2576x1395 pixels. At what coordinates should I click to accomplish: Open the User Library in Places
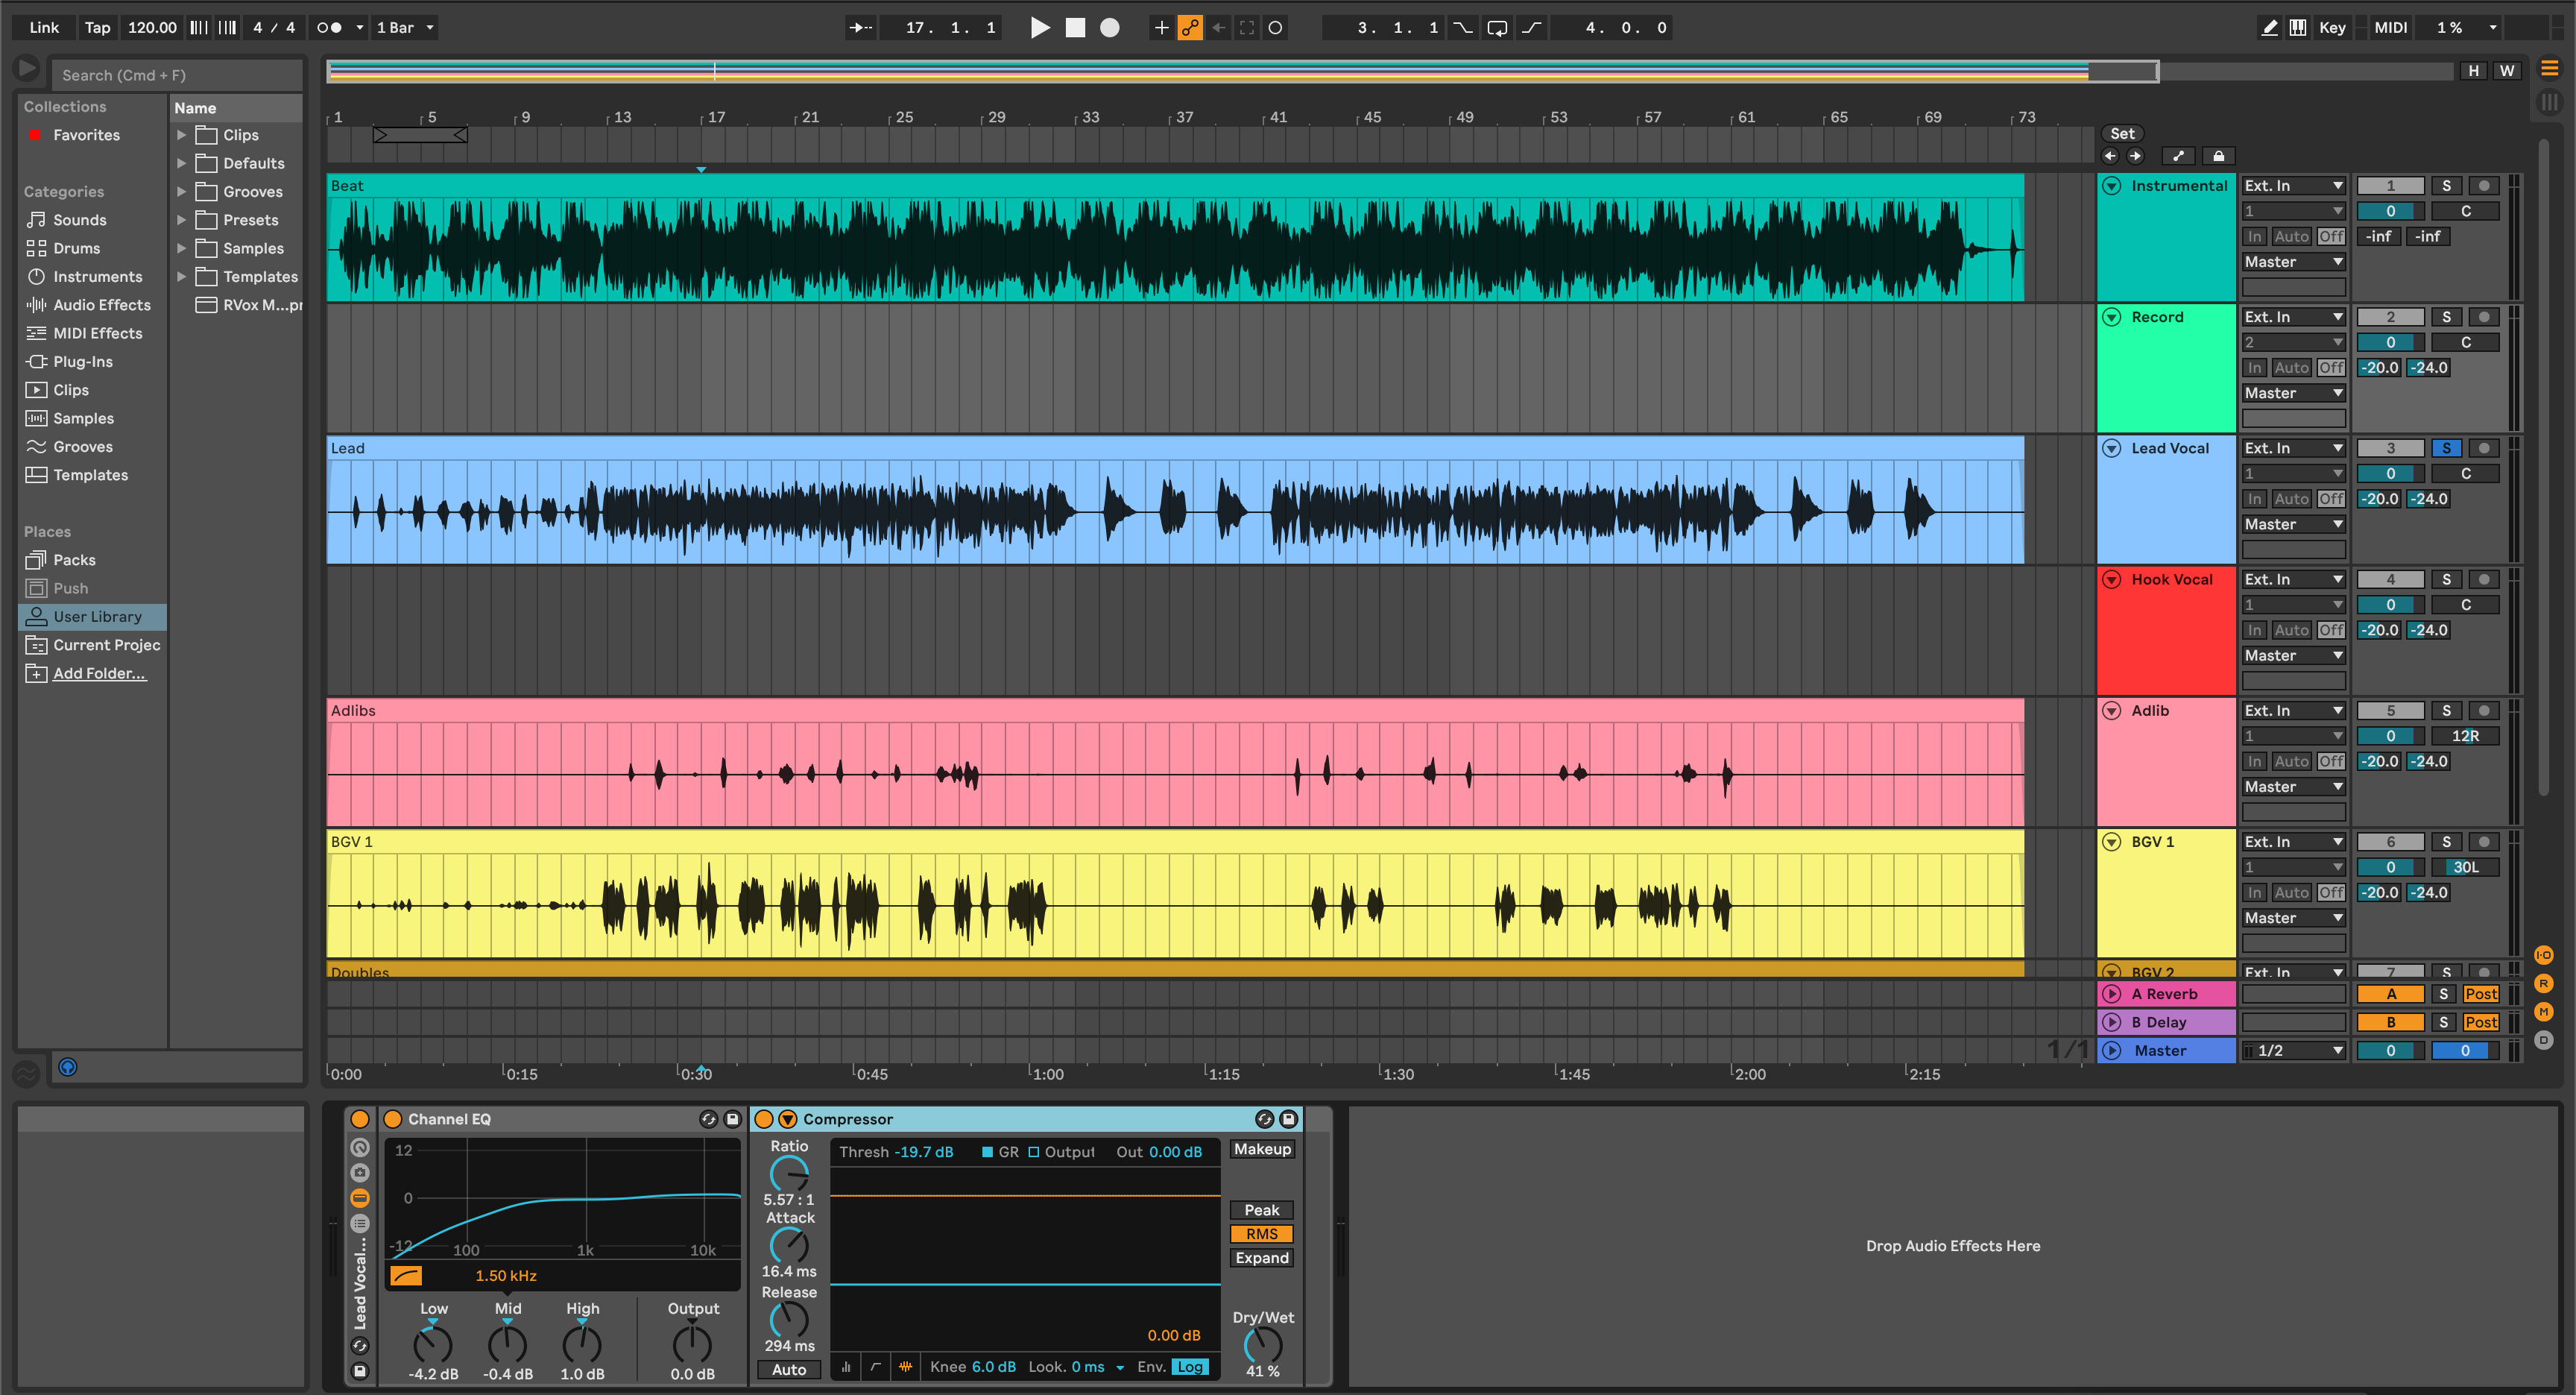tap(98, 616)
